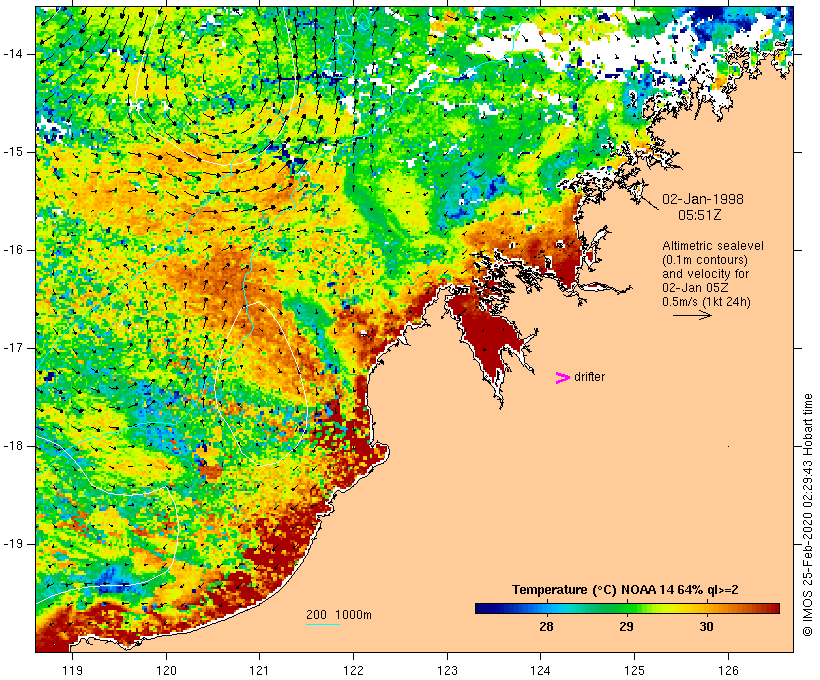The width and height of the screenshot is (820, 680).
Task: Click the '29' colorbar tick label
Action: click(x=627, y=627)
